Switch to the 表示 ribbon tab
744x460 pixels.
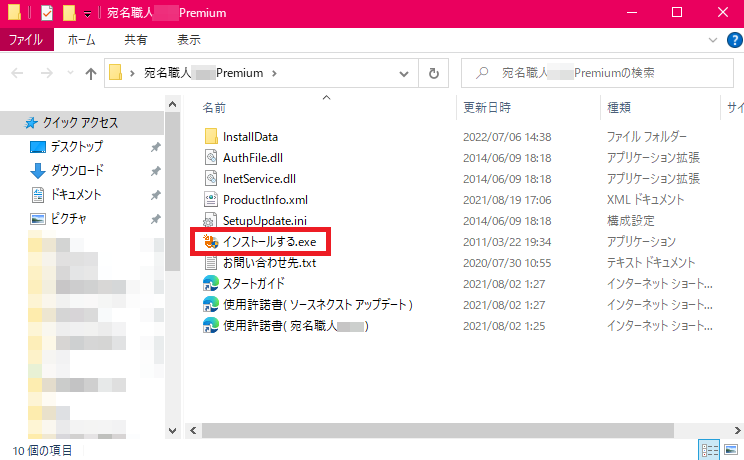[189, 40]
